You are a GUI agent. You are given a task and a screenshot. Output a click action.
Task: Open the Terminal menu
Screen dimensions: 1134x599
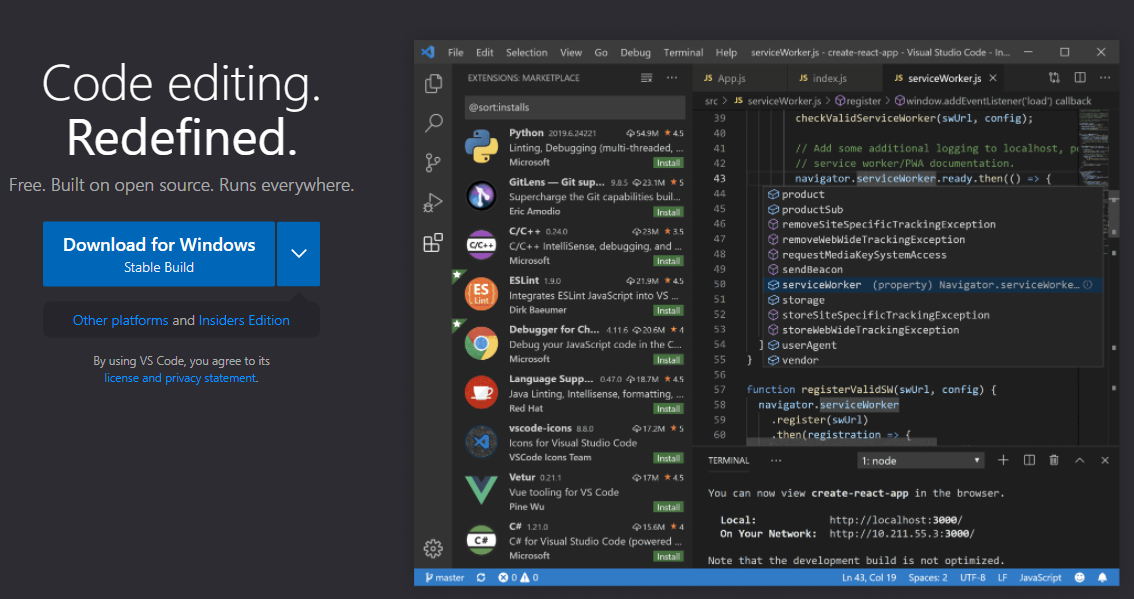[683, 52]
